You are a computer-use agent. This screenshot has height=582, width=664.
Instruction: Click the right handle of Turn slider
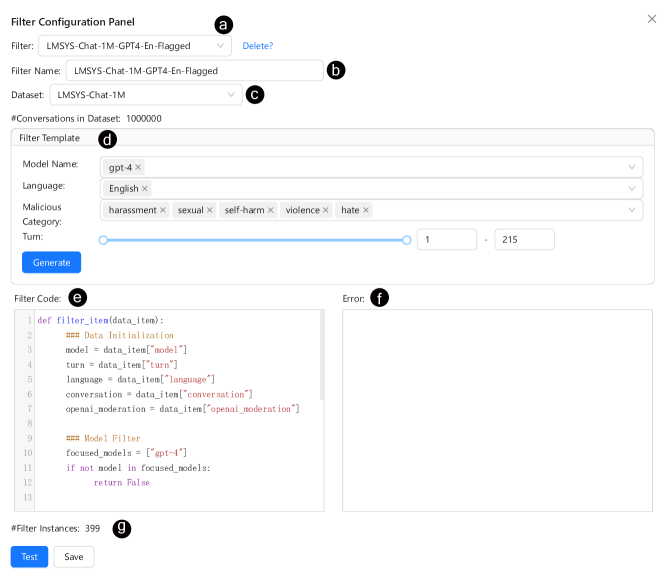point(406,240)
